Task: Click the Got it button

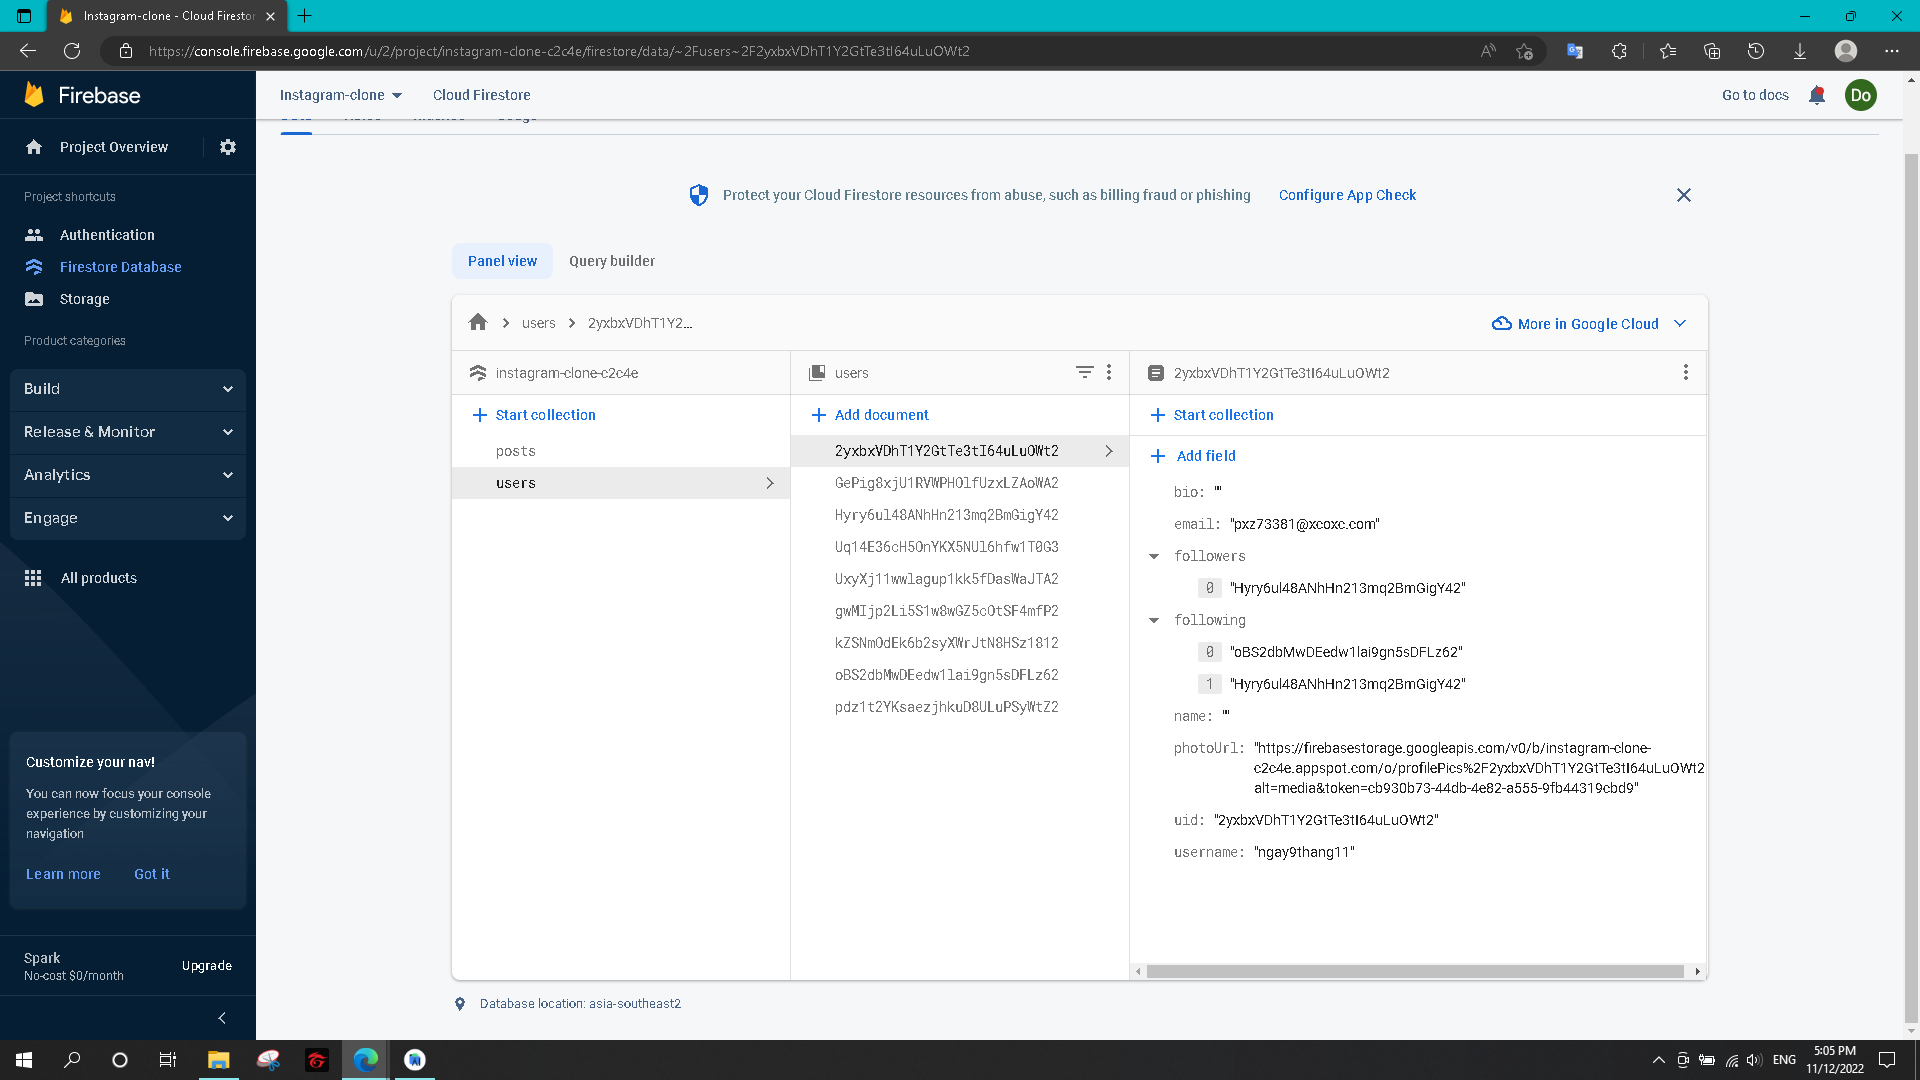Action: tap(151, 874)
